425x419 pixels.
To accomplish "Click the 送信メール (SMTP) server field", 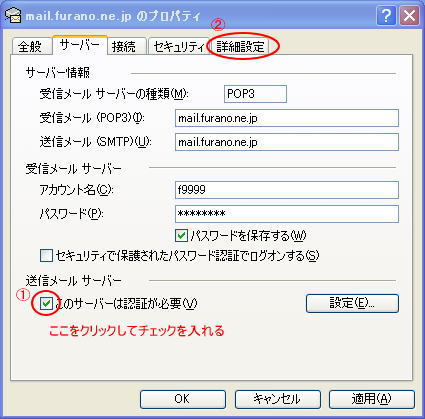I will click(287, 142).
